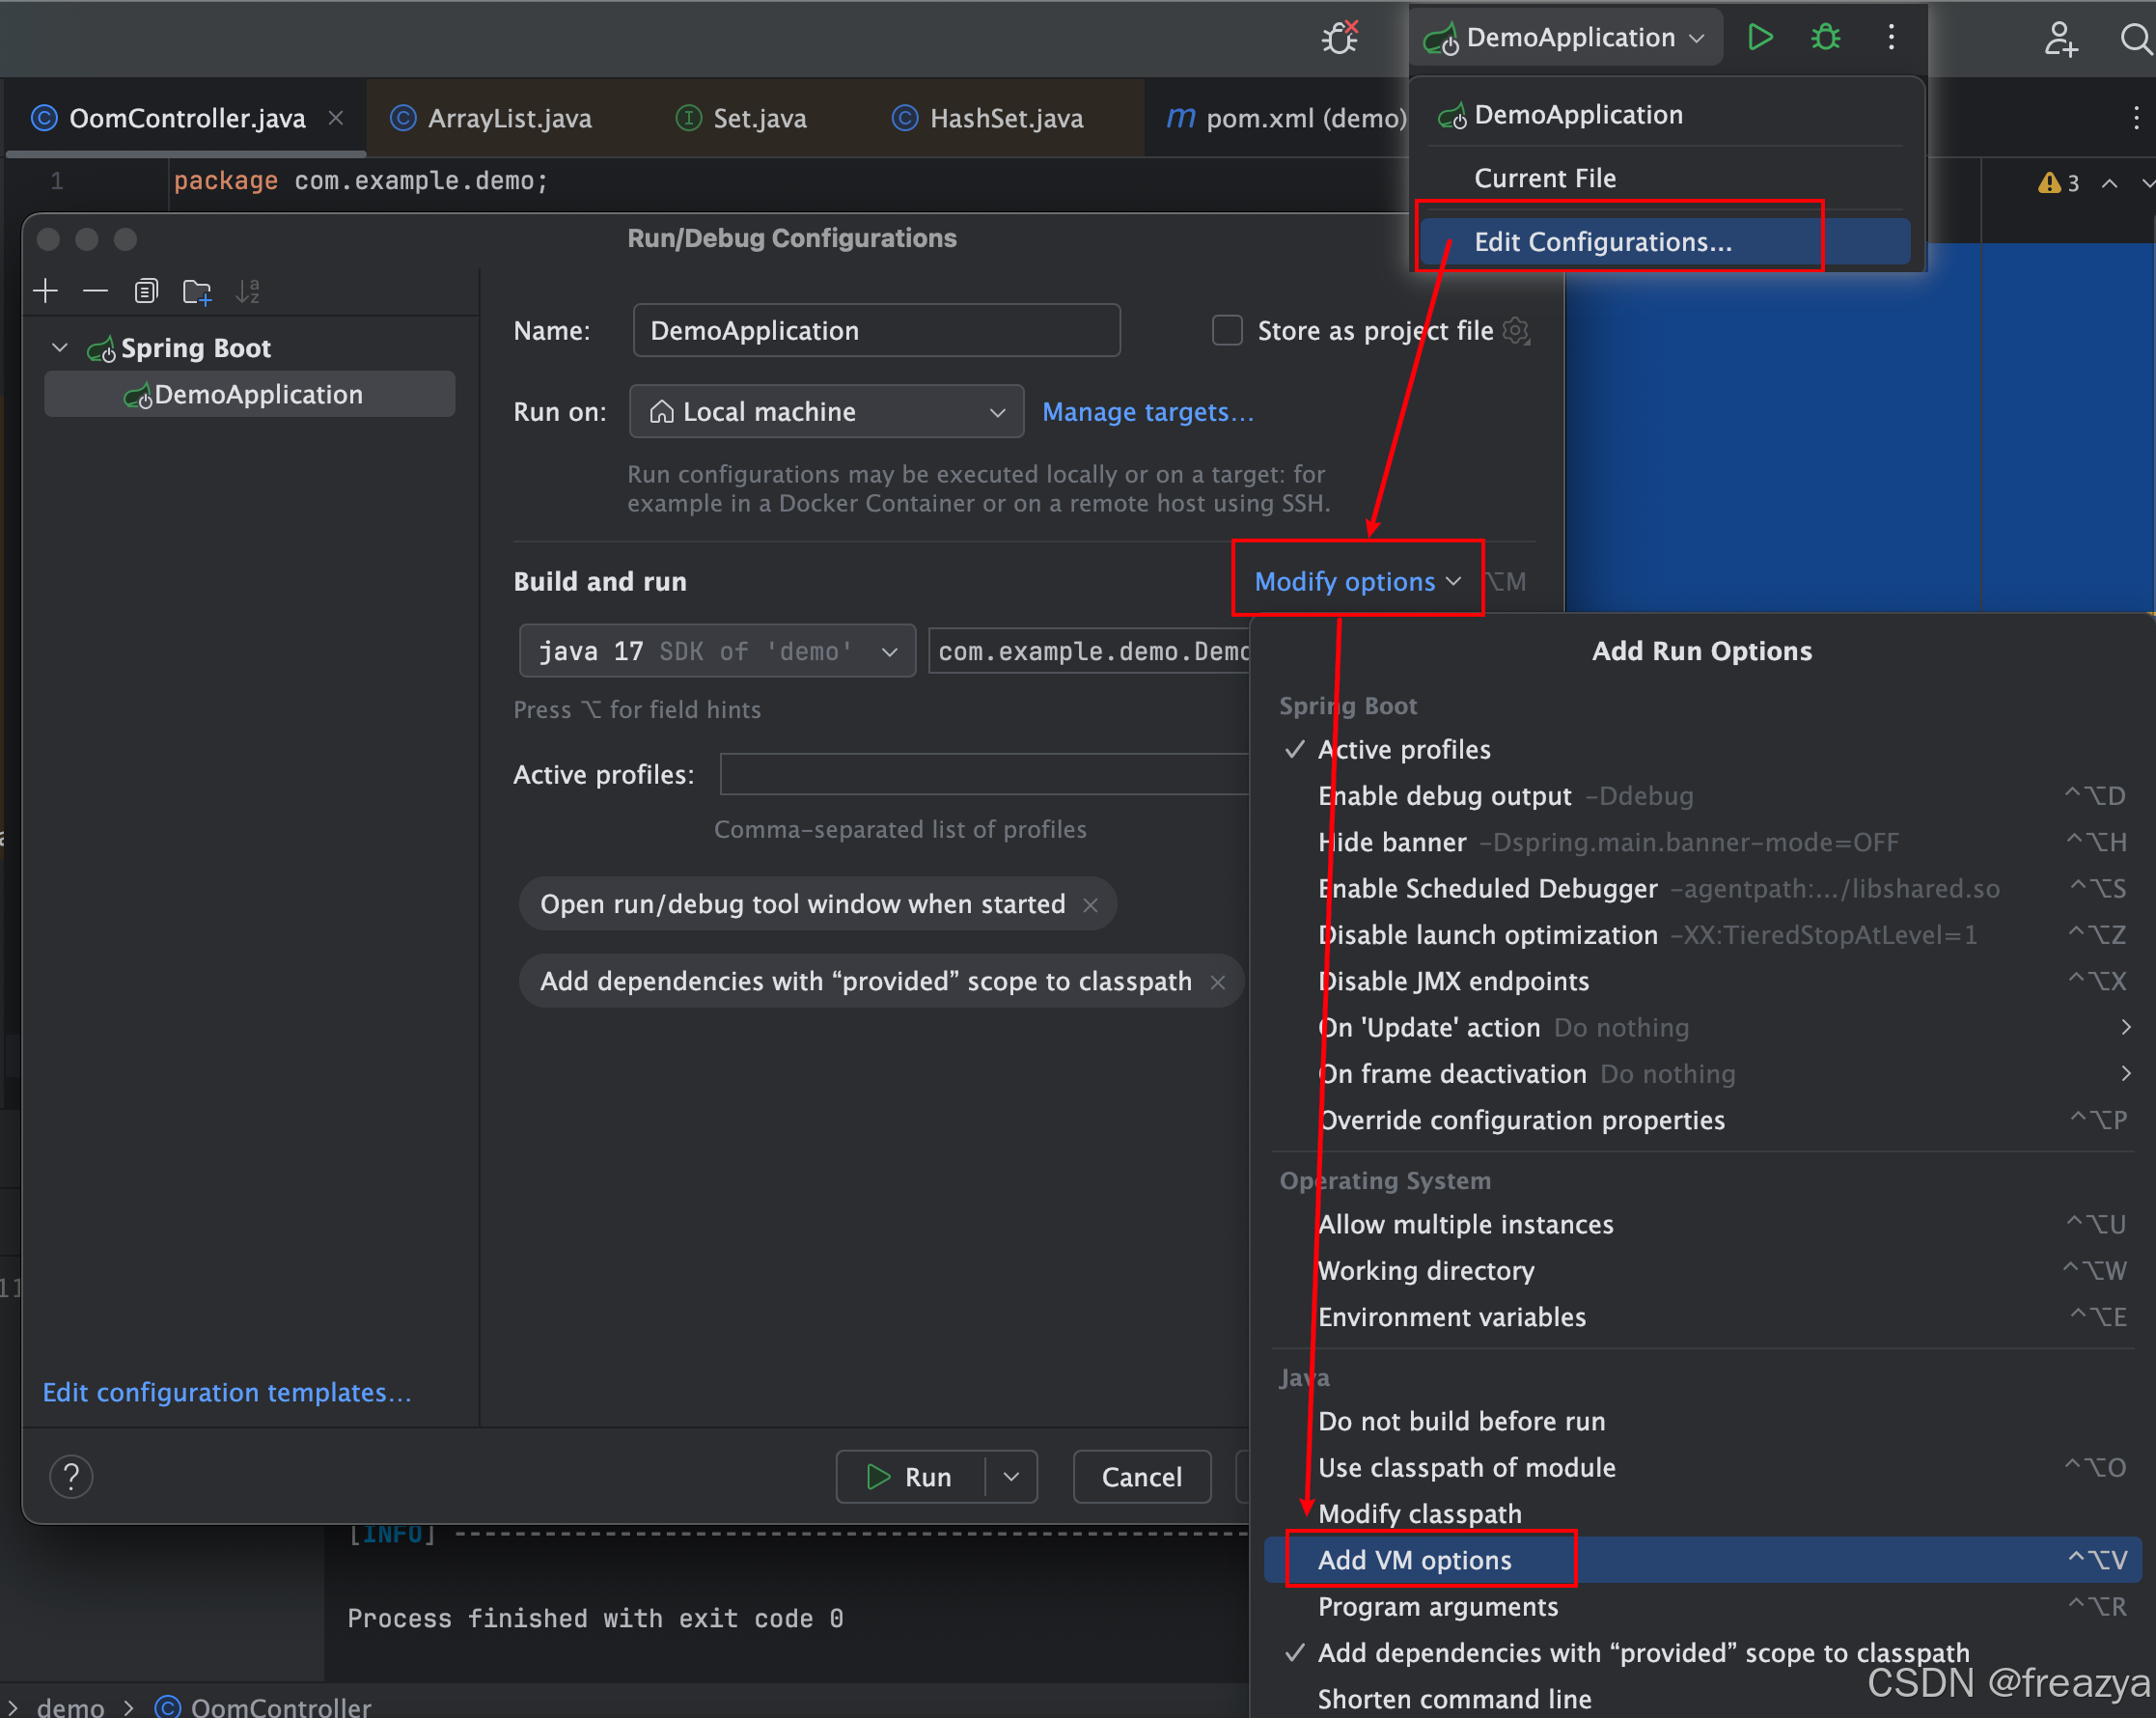Open the Manage targets link
Viewport: 2156px width, 1718px height.
tap(1147, 411)
